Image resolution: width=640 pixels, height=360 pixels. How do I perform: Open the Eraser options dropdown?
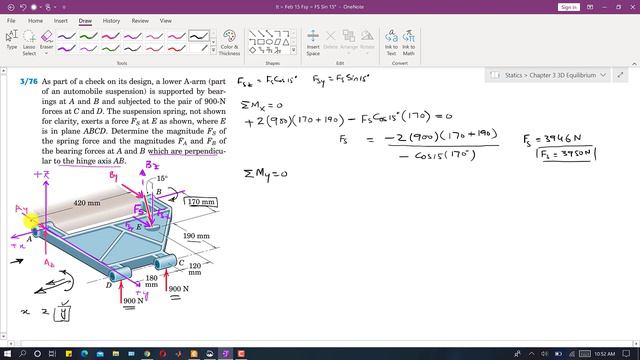coord(46,53)
